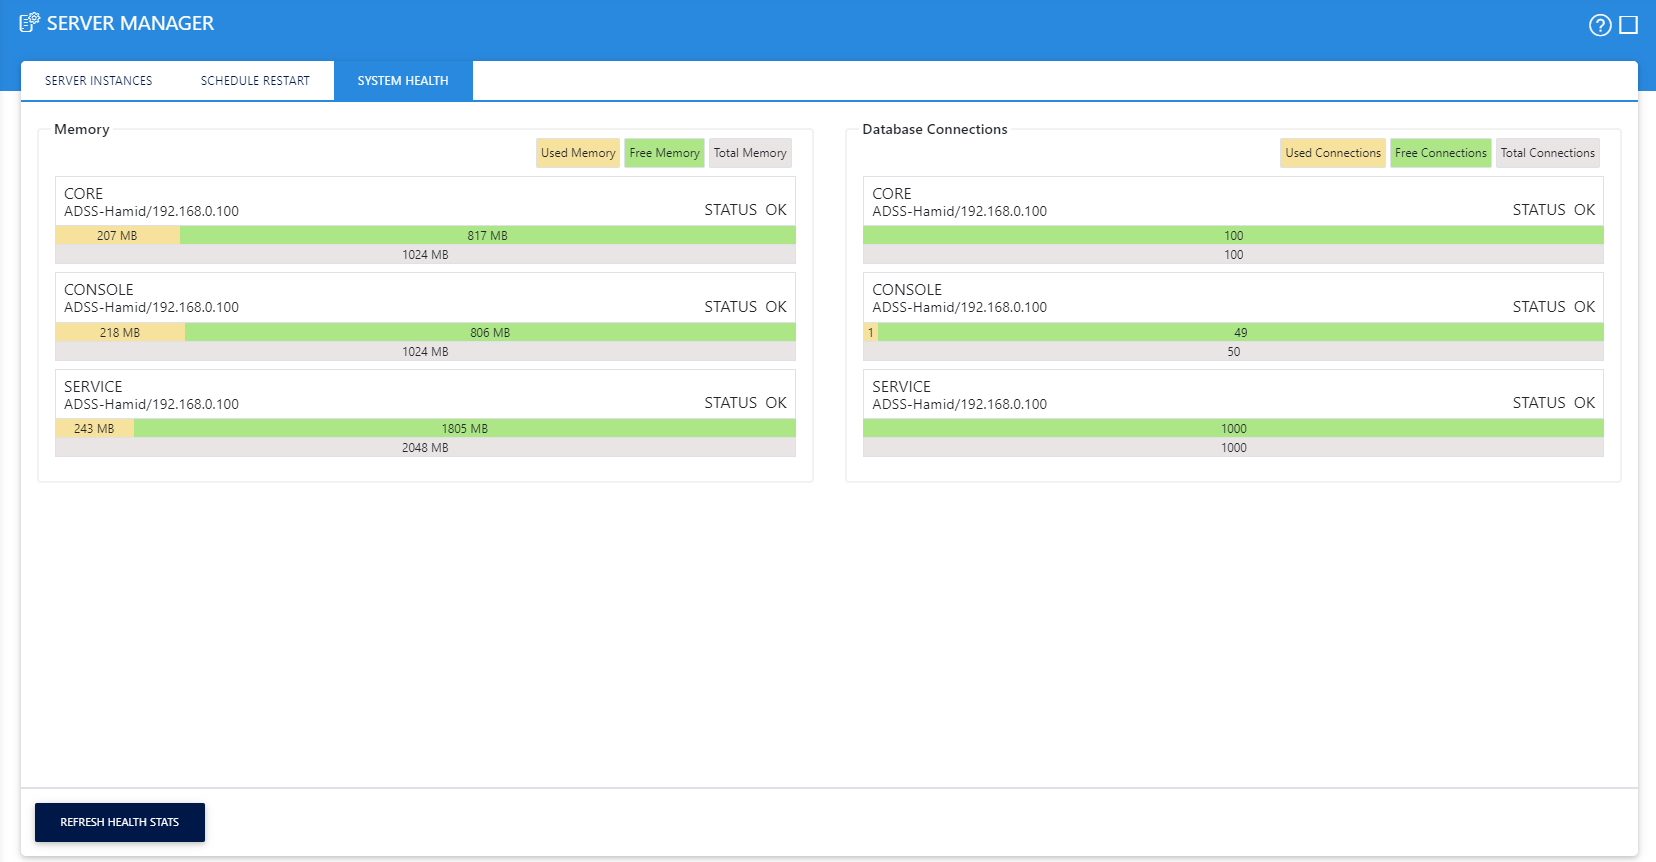Select the System Health tab
Viewport: 1656px width, 862px height.
[403, 81]
